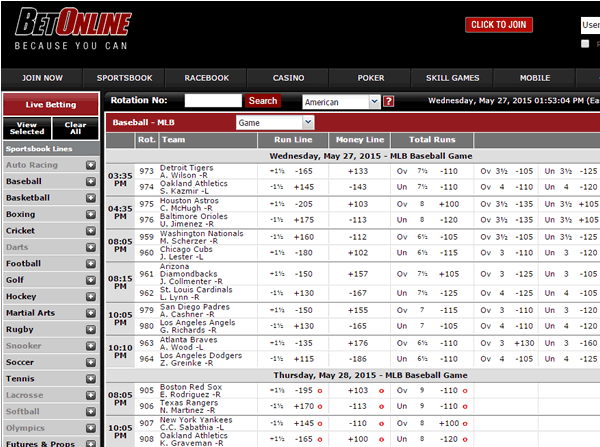Open the MOBILE tab

click(535, 78)
